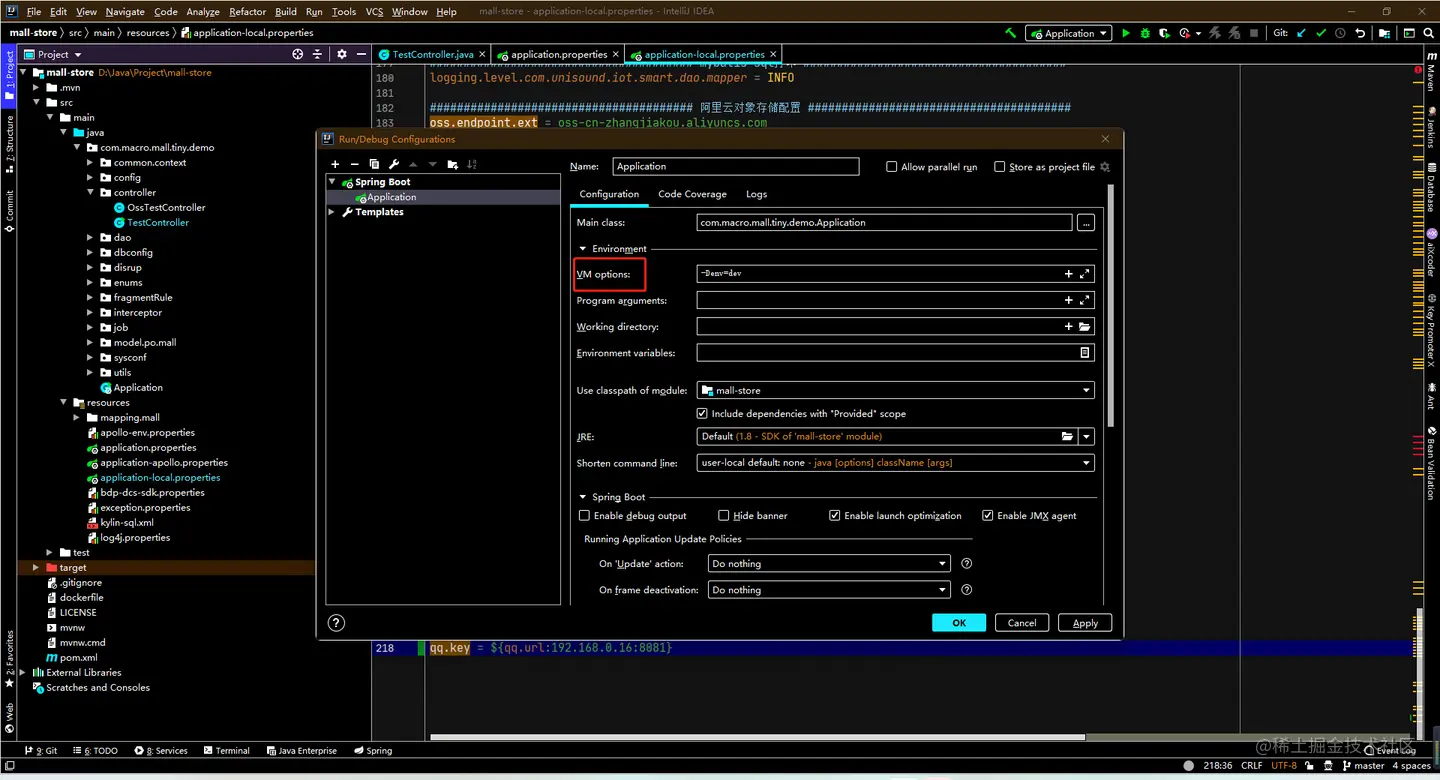Enable Allow parallel run
Image resolution: width=1440 pixels, height=780 pixels.
[891, 167]
